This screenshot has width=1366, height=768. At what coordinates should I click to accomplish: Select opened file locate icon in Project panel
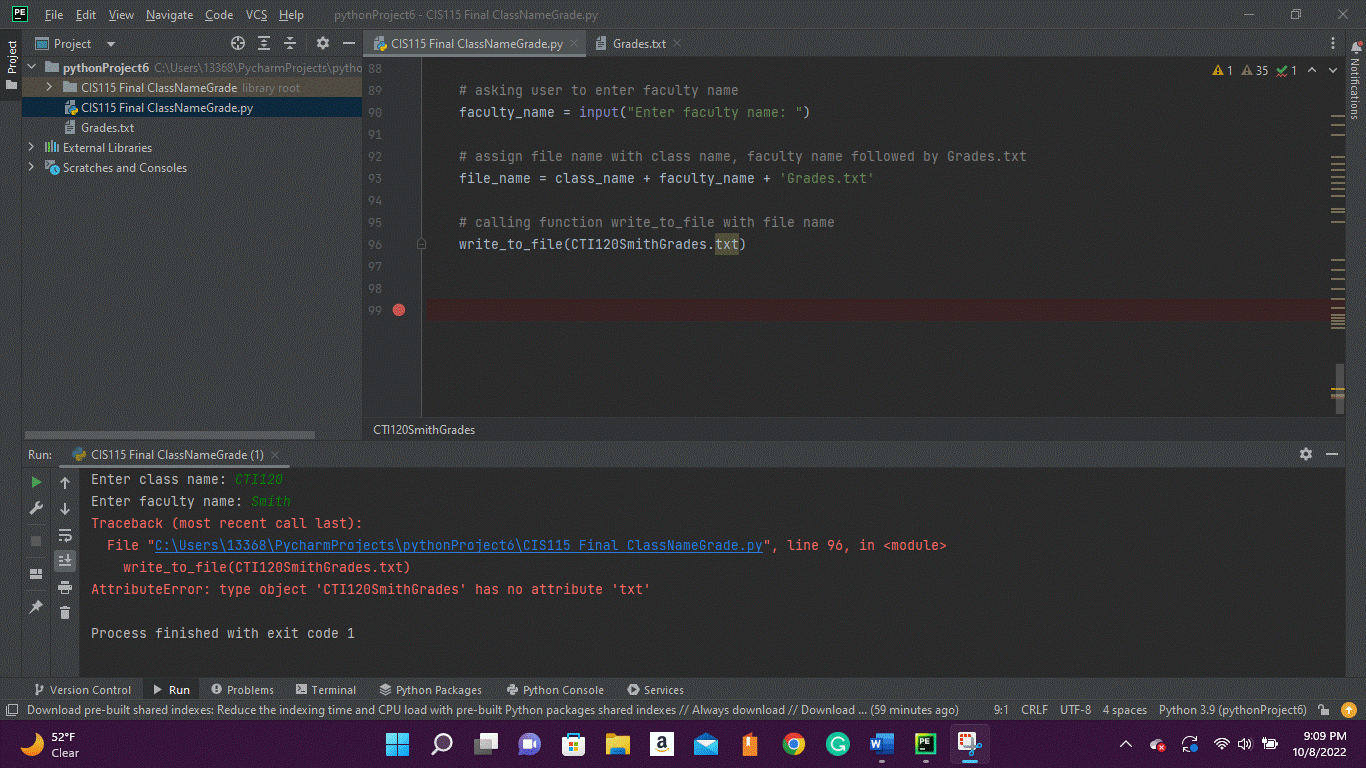(238, 44)
